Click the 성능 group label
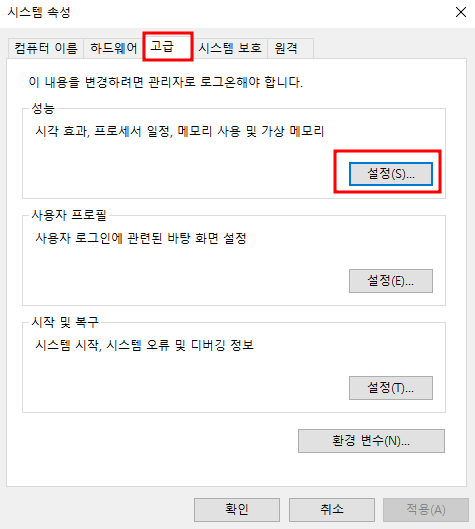Image resolution: width=475 pixels, height=529 pixels. 43,108
